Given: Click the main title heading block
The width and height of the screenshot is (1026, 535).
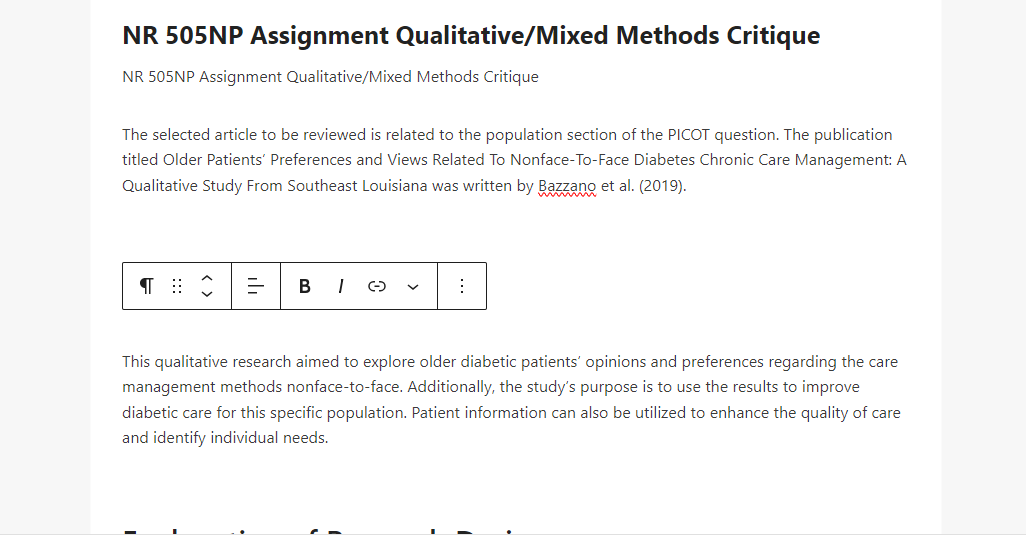Looking at the screenshot, I should coord(471,35).
